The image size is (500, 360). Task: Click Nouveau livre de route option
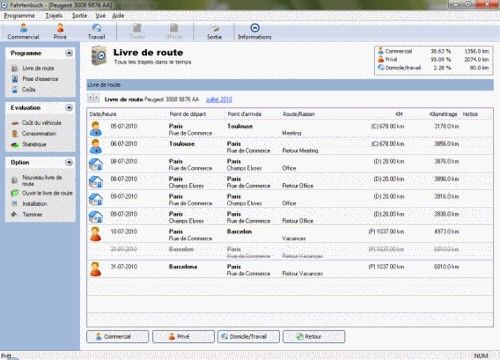pyautogui.click(x=42, y=180)
